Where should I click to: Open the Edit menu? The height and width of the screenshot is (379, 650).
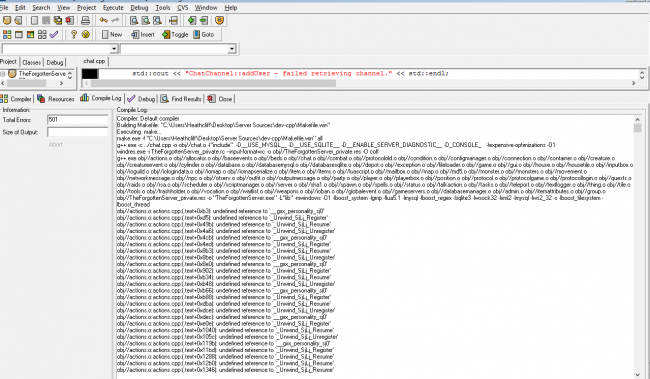point(20,7)
